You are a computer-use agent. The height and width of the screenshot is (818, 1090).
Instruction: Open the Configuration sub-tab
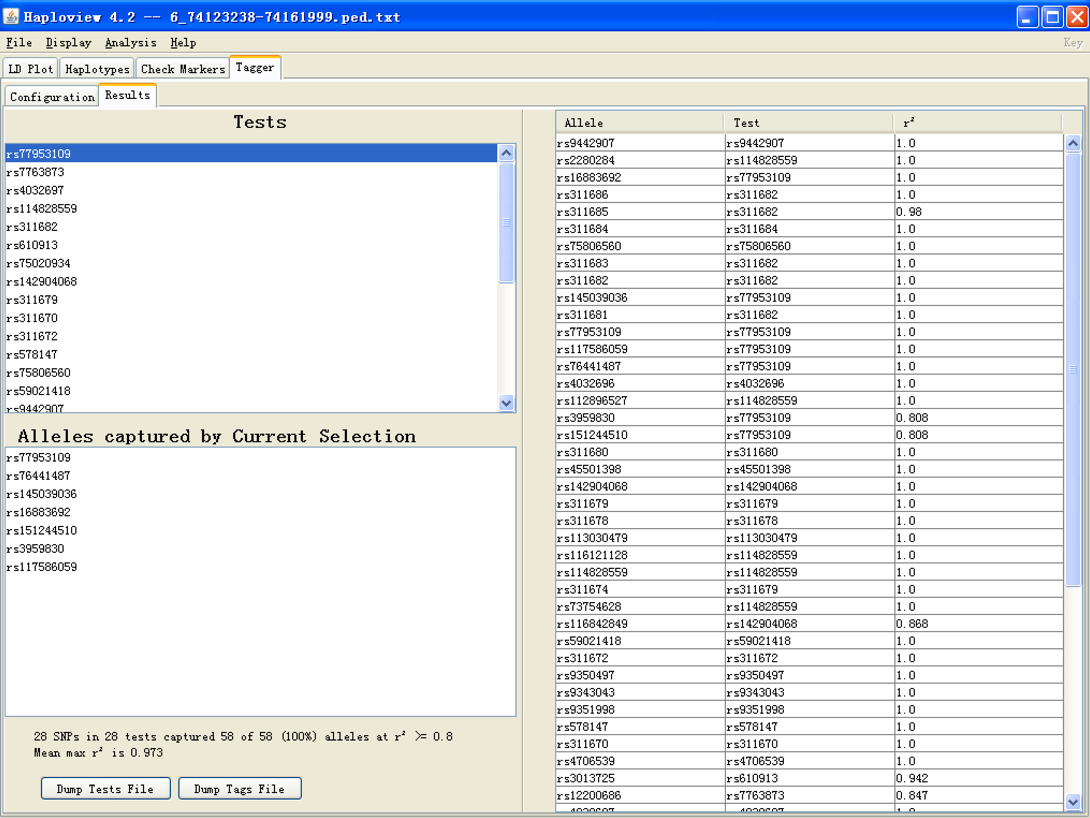coord(52,97)
